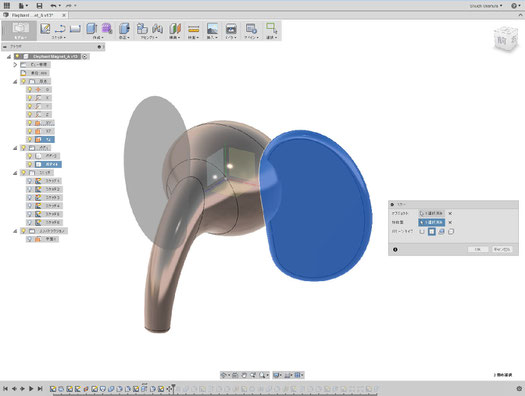Collapse the root component in the browser

pyautogui.click(x=9, y=57)
